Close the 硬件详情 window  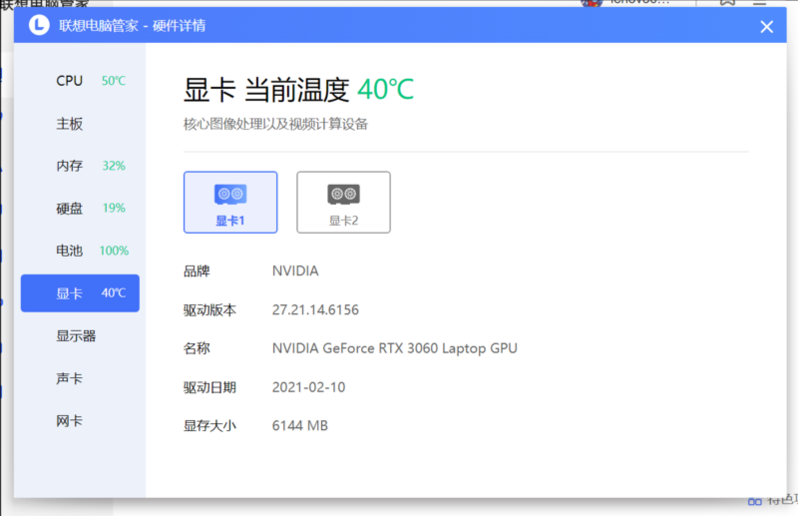click(766, 27)
